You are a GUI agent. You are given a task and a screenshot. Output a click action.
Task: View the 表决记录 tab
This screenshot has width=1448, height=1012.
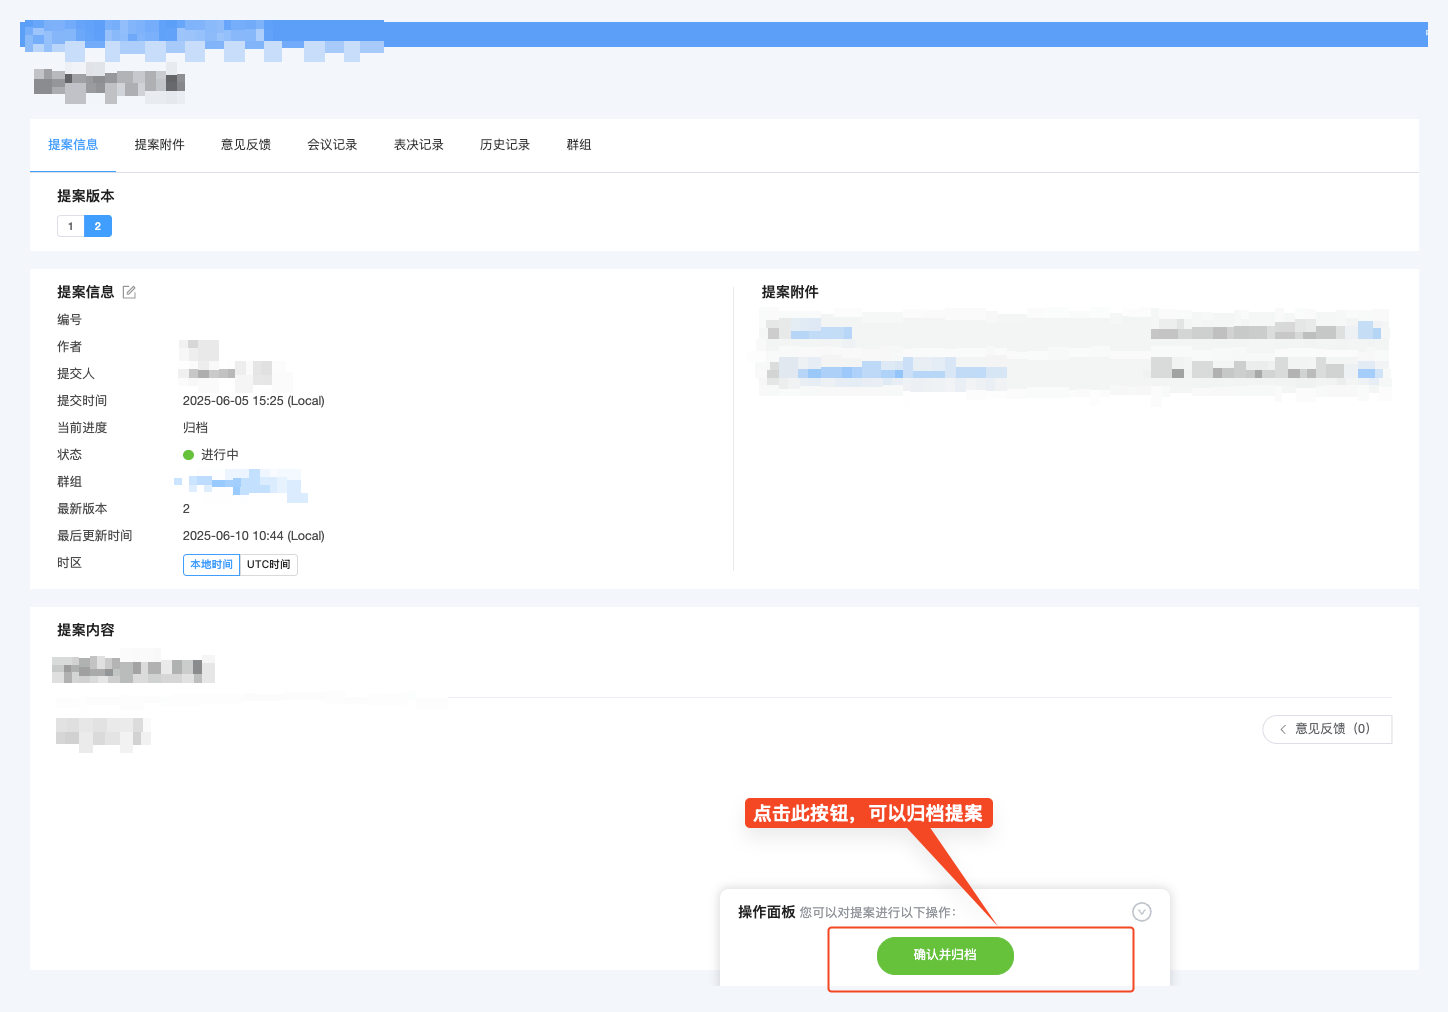pos(419,145)
